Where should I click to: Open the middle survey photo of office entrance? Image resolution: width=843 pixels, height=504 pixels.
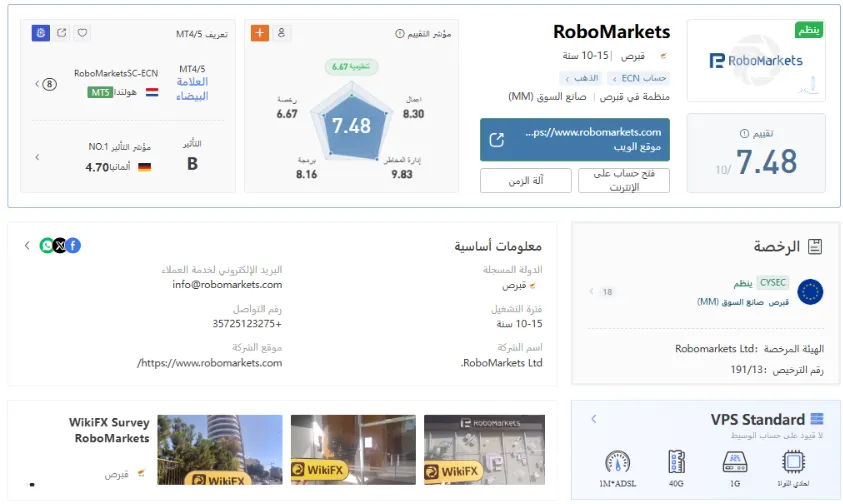[x=353, y=450]
